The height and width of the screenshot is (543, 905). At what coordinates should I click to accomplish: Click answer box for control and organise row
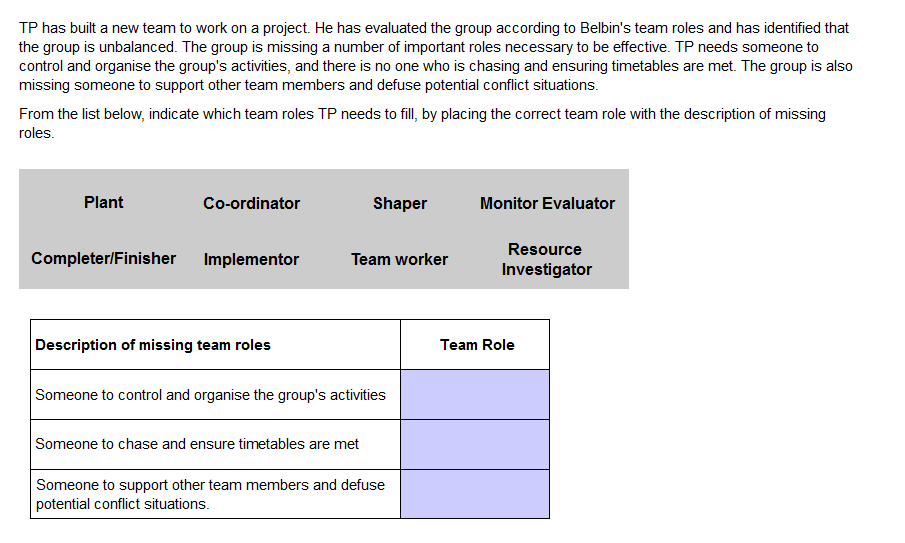tap(475, 395)
